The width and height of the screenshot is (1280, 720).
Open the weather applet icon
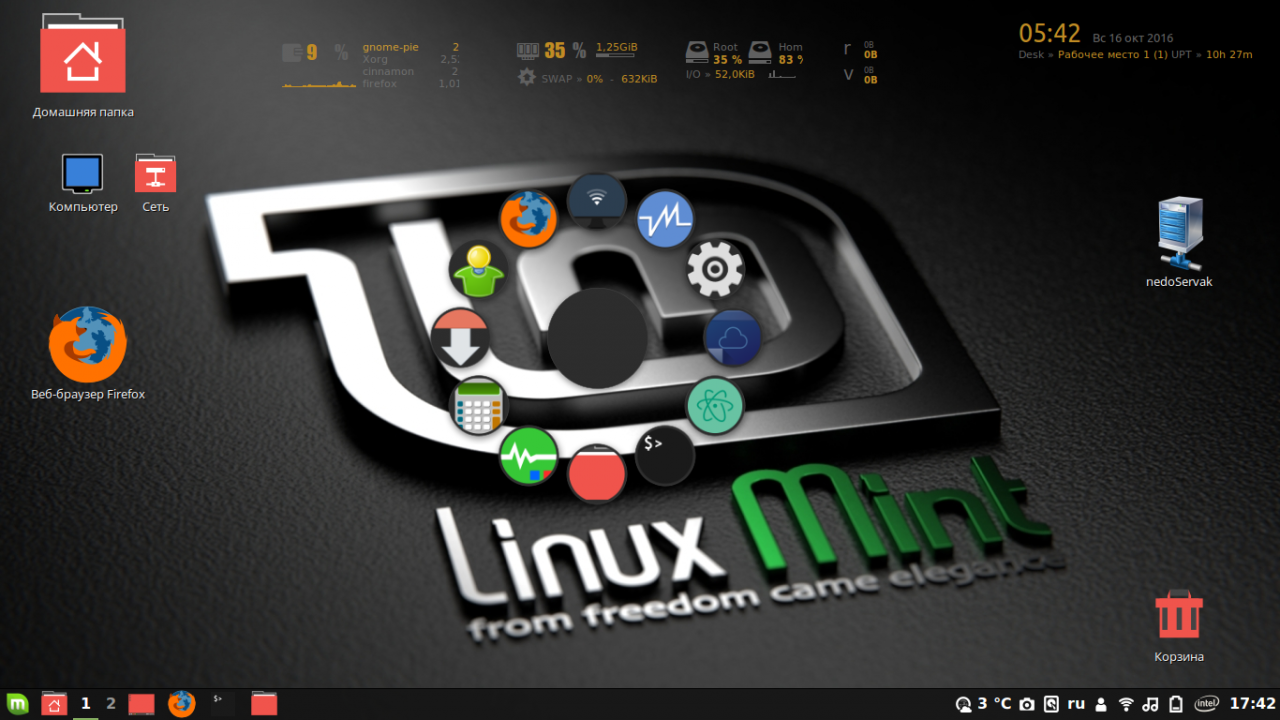pyautogui.click(x=963, y=704)
